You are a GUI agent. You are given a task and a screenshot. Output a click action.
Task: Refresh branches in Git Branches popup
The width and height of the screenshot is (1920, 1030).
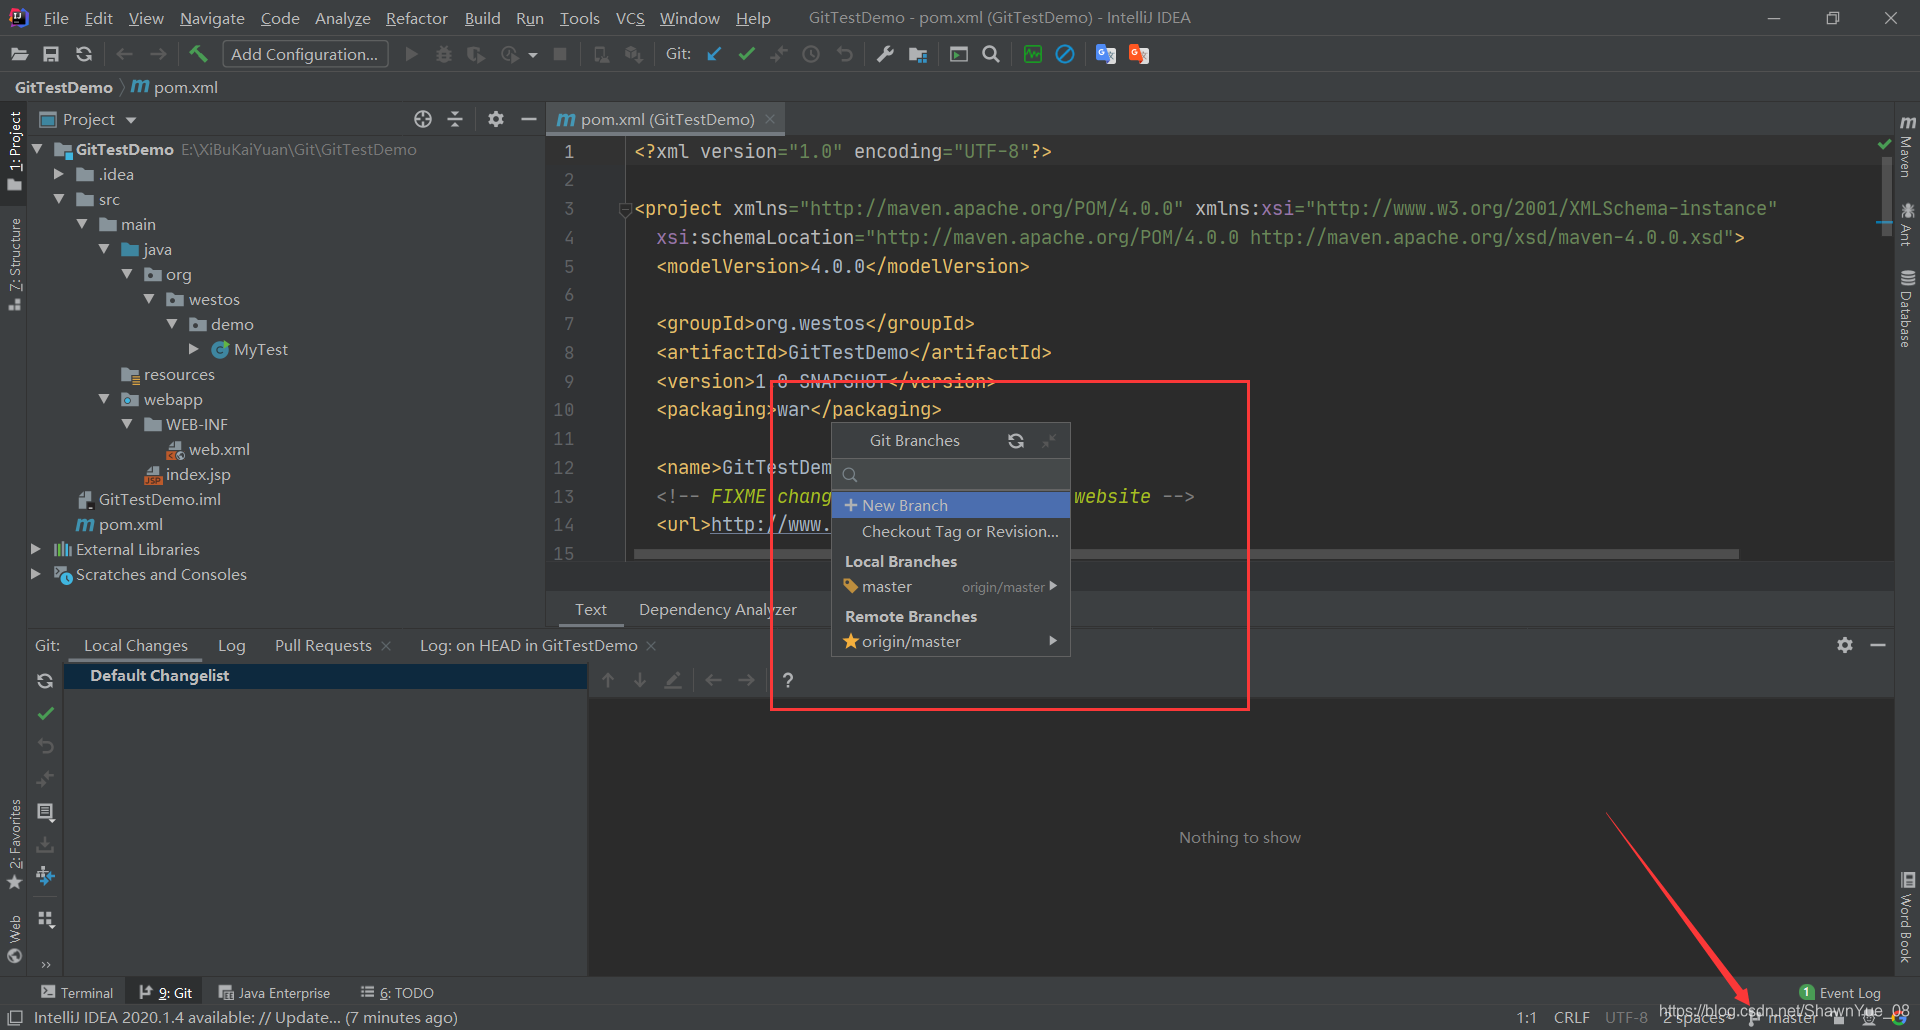pos(1016,441)
